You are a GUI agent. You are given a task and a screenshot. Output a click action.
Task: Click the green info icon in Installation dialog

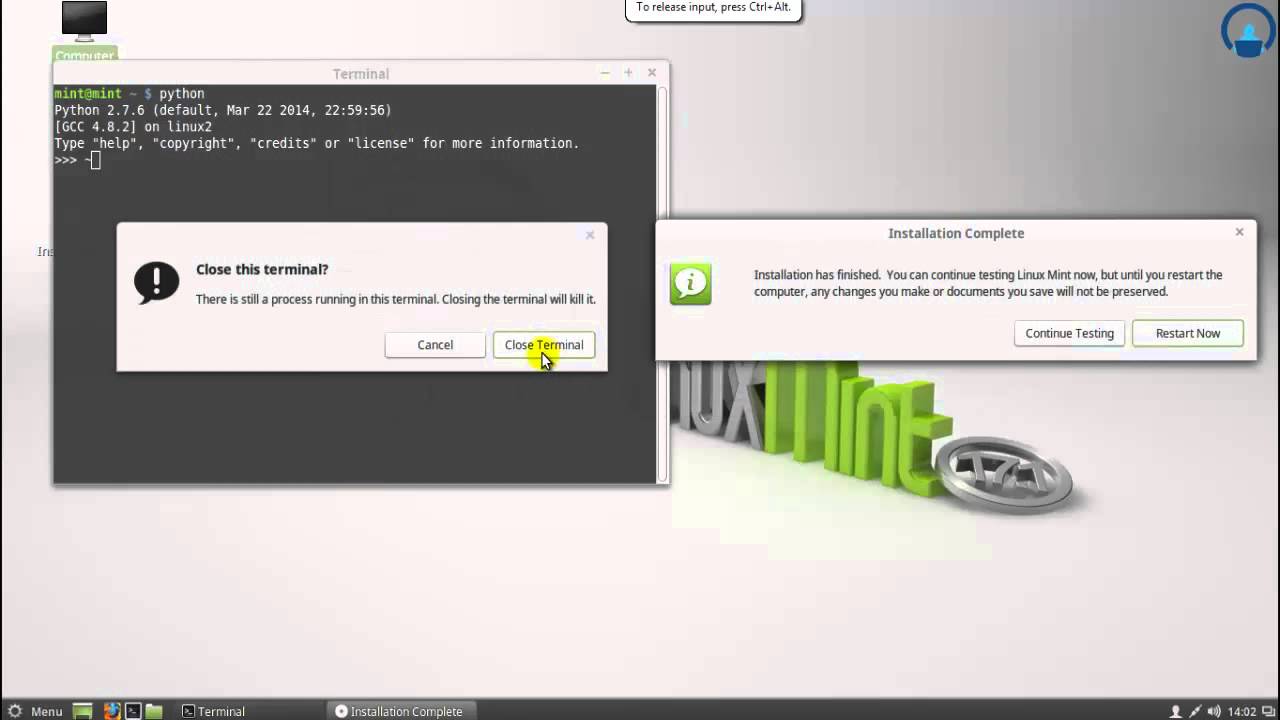tap(691, 284)
